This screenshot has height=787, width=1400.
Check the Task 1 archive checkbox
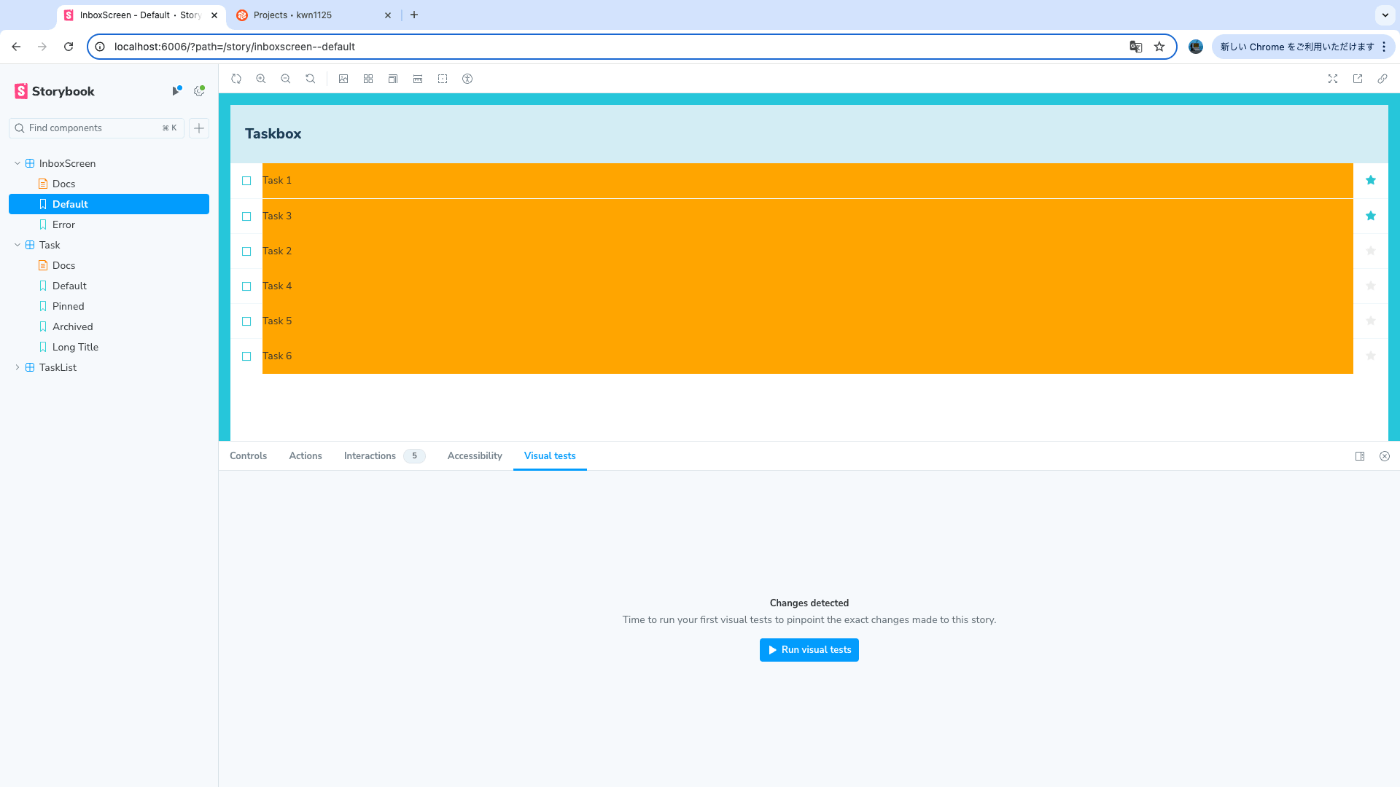[x=247, y=181]
